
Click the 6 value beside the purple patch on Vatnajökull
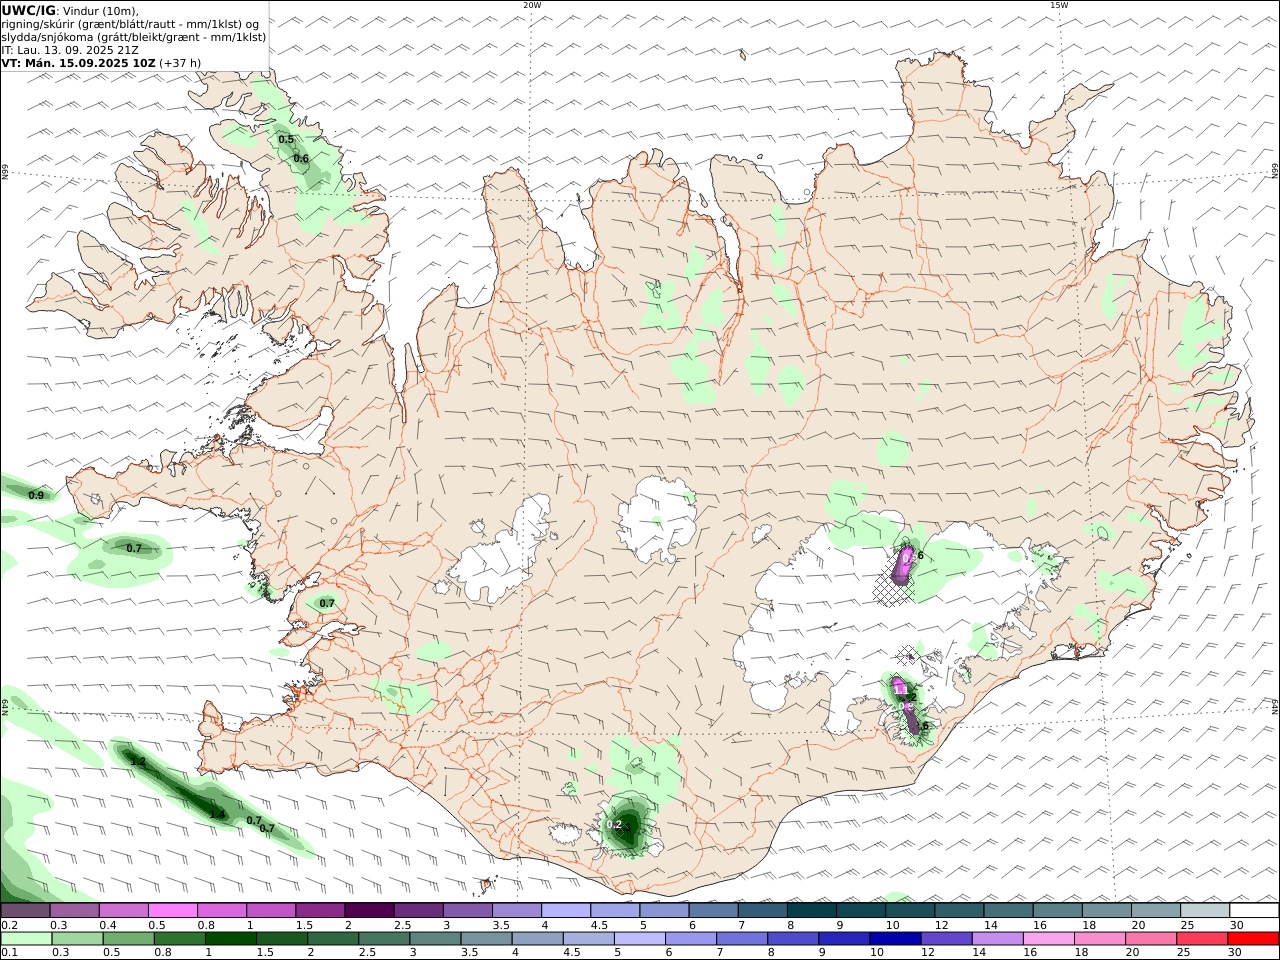[920, 555]
